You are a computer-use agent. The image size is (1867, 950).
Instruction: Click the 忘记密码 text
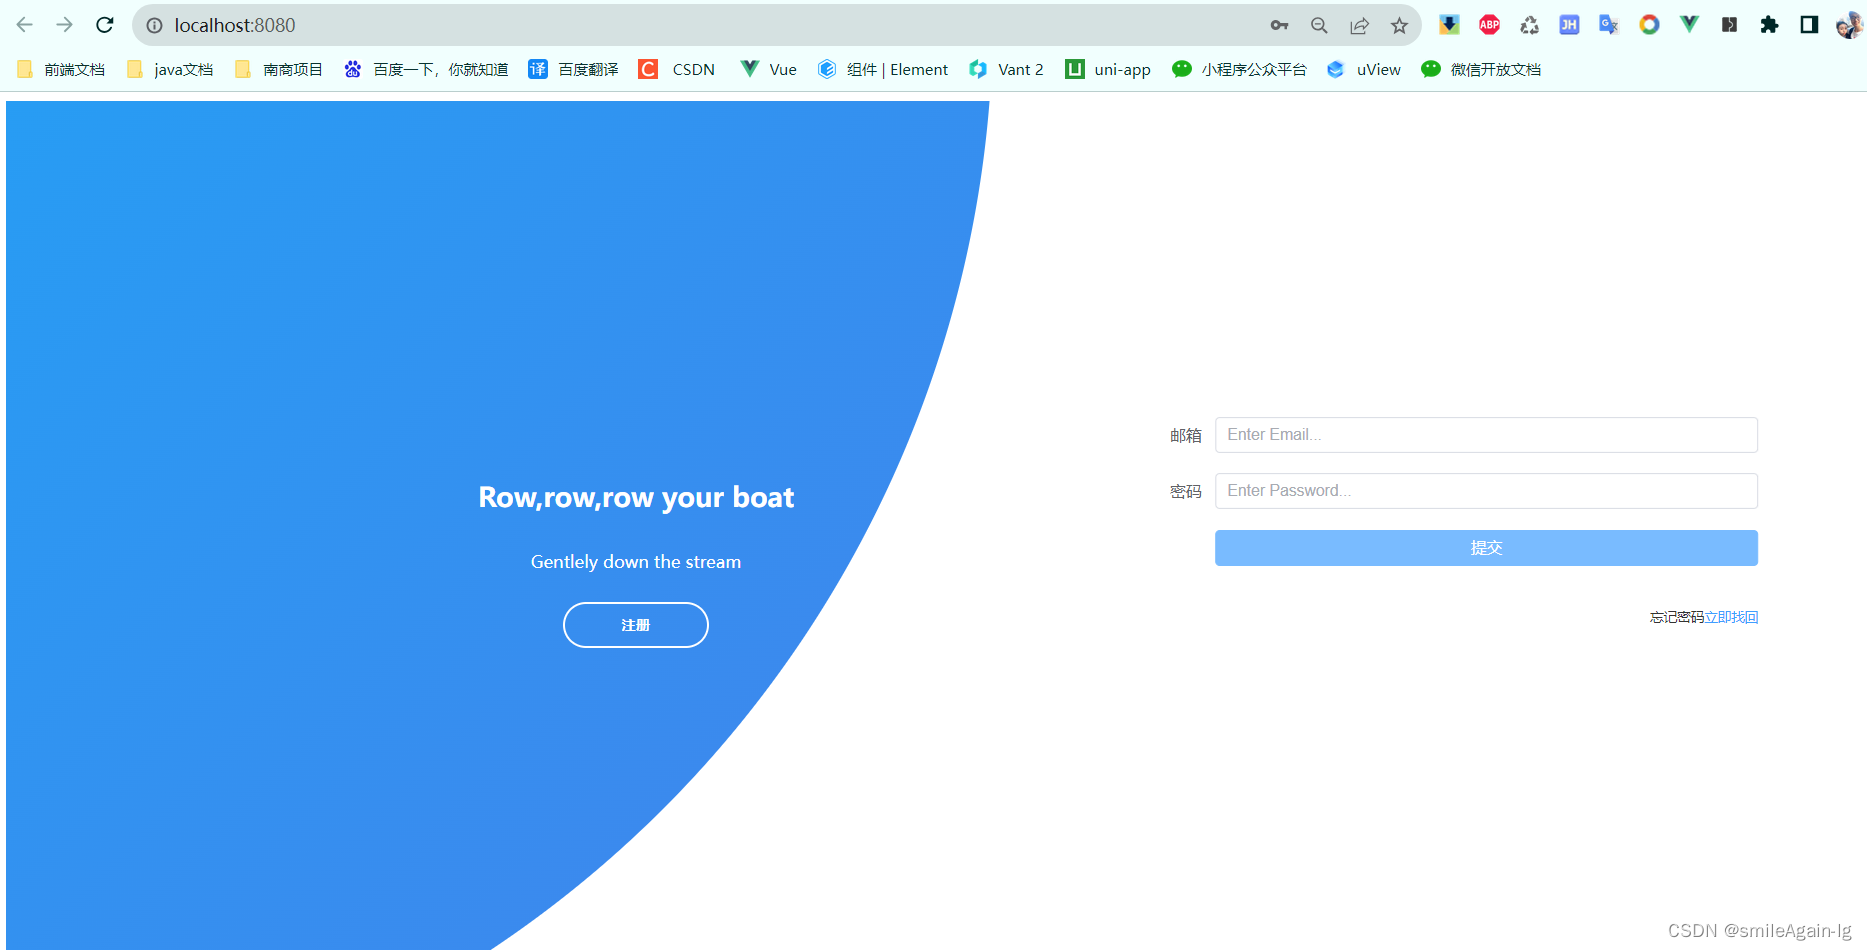tap(1677, 617)
